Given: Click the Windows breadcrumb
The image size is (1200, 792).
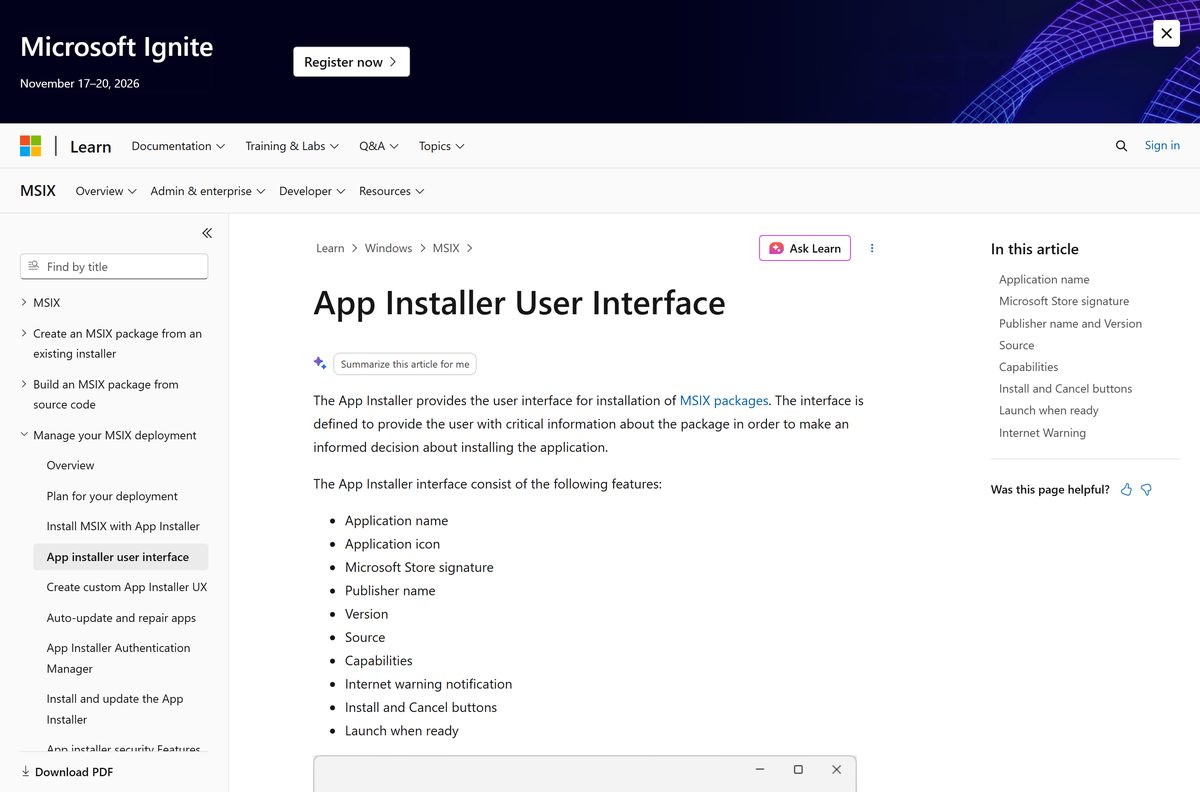Looking at the screenshot, I should 388,248.
